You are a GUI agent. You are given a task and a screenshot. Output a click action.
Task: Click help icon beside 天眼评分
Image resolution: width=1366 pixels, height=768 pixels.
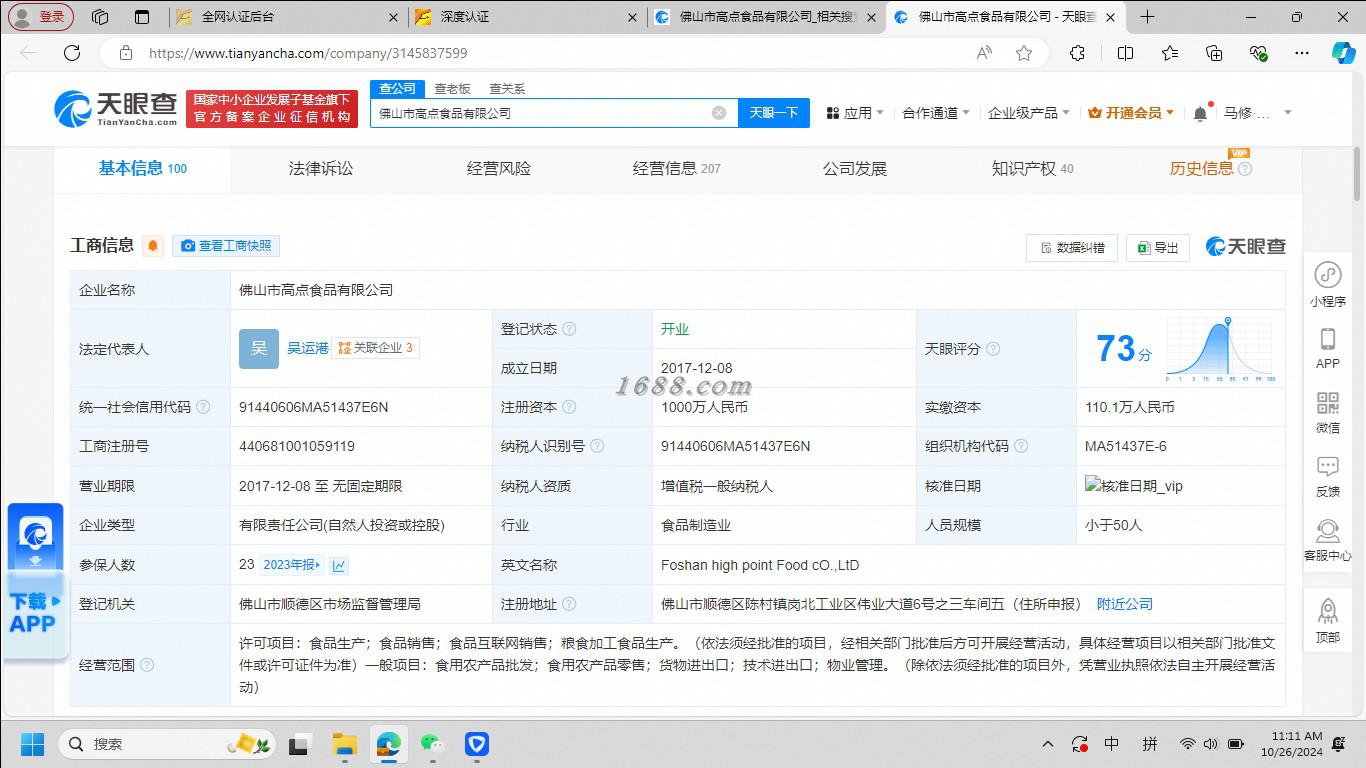point(993,349)
